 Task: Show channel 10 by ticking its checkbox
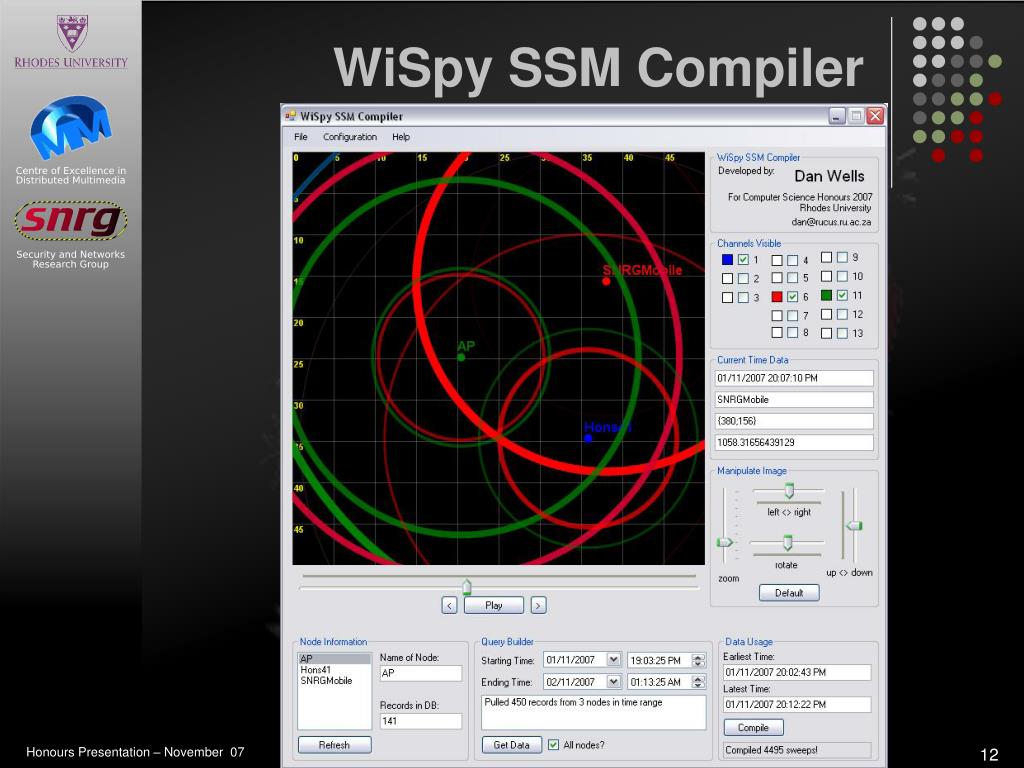(x=842, y=276)
